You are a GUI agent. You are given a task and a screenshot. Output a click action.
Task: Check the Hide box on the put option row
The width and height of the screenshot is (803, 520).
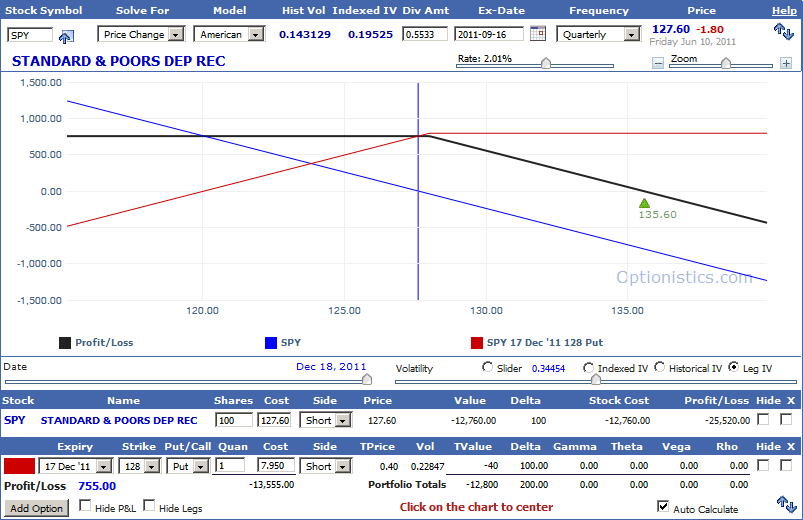[x=763, y=465]
